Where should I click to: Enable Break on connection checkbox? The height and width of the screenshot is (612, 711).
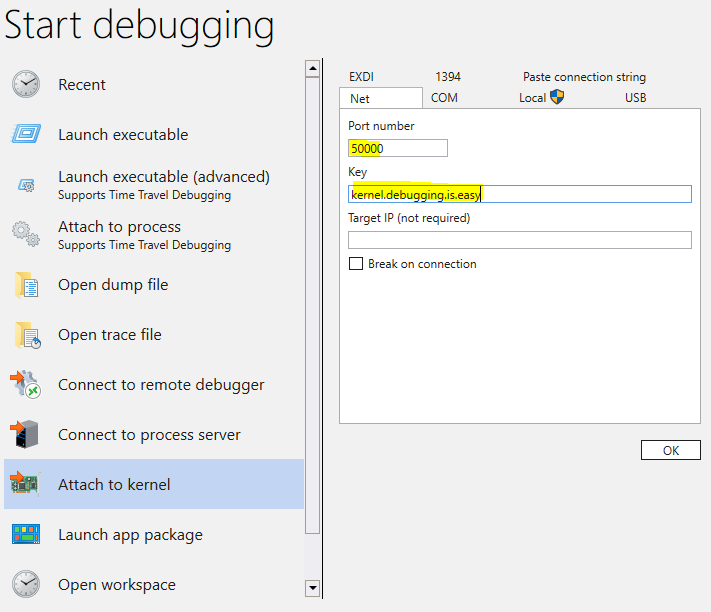356,264
